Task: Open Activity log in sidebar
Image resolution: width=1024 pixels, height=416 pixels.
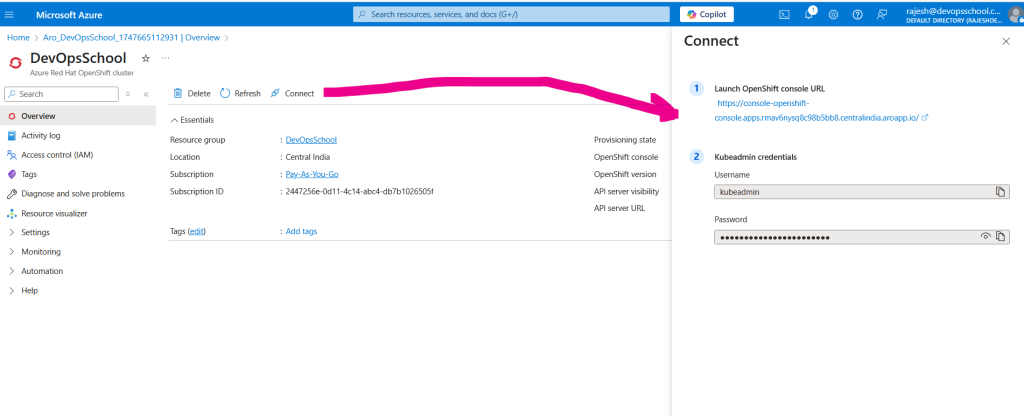Action: [x=40, y=135]
